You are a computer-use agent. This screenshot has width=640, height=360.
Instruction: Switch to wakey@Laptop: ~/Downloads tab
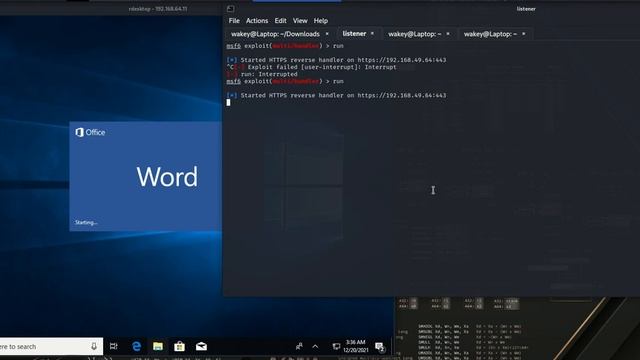(x=275, y=34)
